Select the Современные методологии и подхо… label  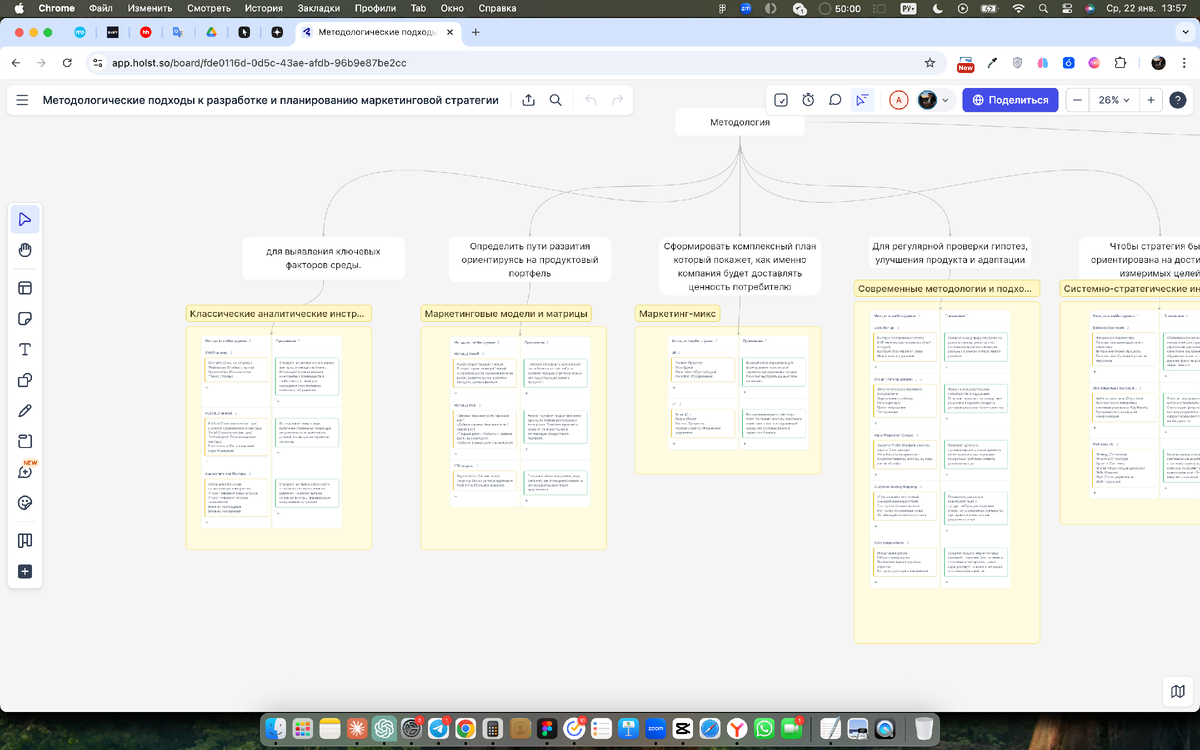click(947, 288)
